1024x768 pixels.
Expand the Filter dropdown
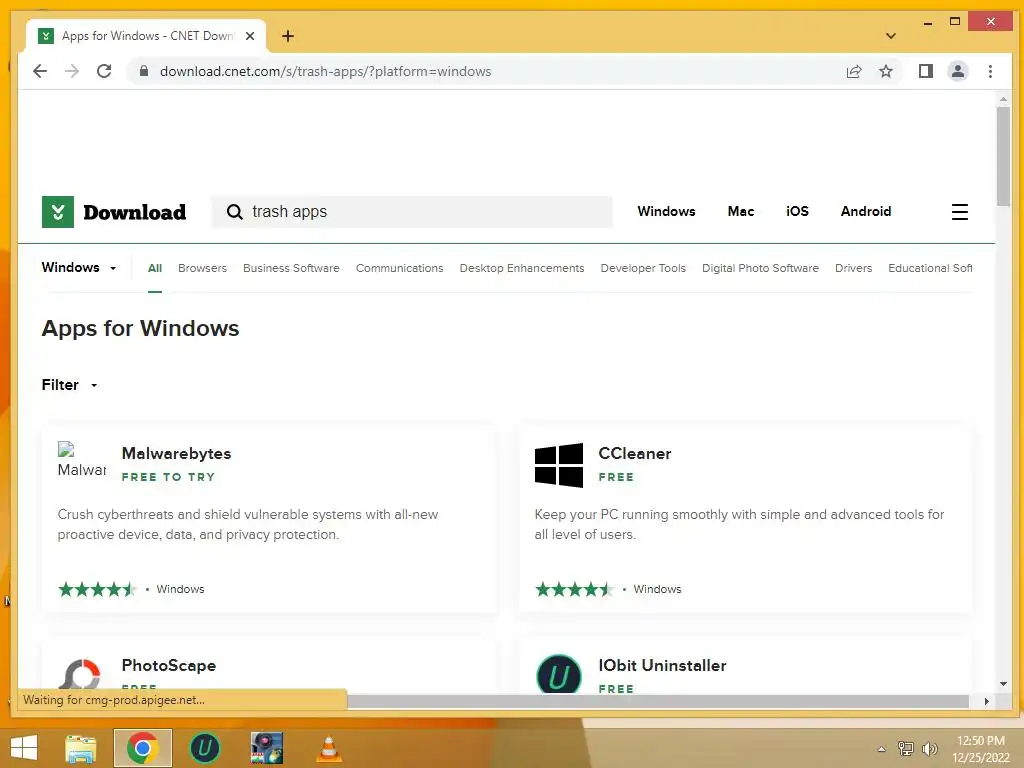coord(69,385)
